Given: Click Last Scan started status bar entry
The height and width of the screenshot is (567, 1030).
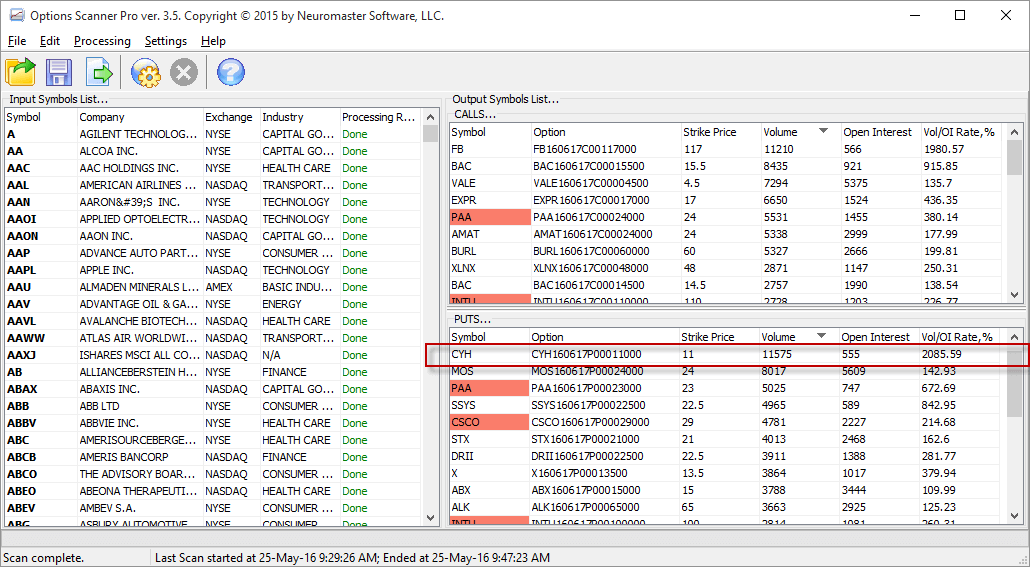Looking at the screenshot, I should coord(352,558).
